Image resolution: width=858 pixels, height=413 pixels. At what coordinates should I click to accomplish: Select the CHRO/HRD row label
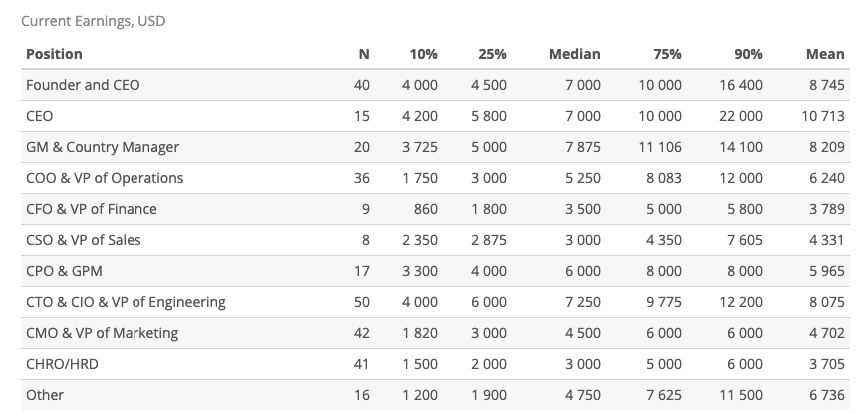coord(62,364)
